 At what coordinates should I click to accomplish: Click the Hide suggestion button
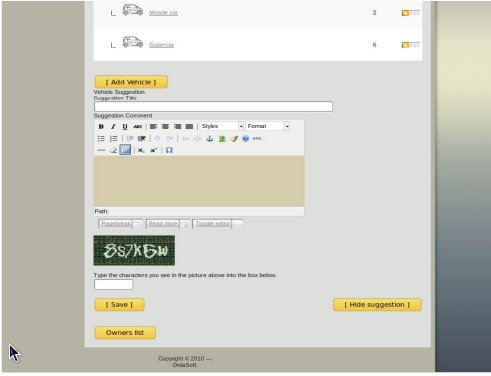click(x=377, y=305)
